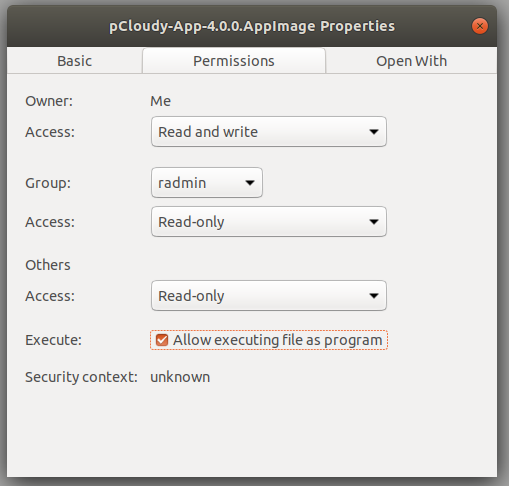This screenshot has height=486, width=509.
Task: Open the group access 'Read-only' dropdown
Action: click(269, 222)
